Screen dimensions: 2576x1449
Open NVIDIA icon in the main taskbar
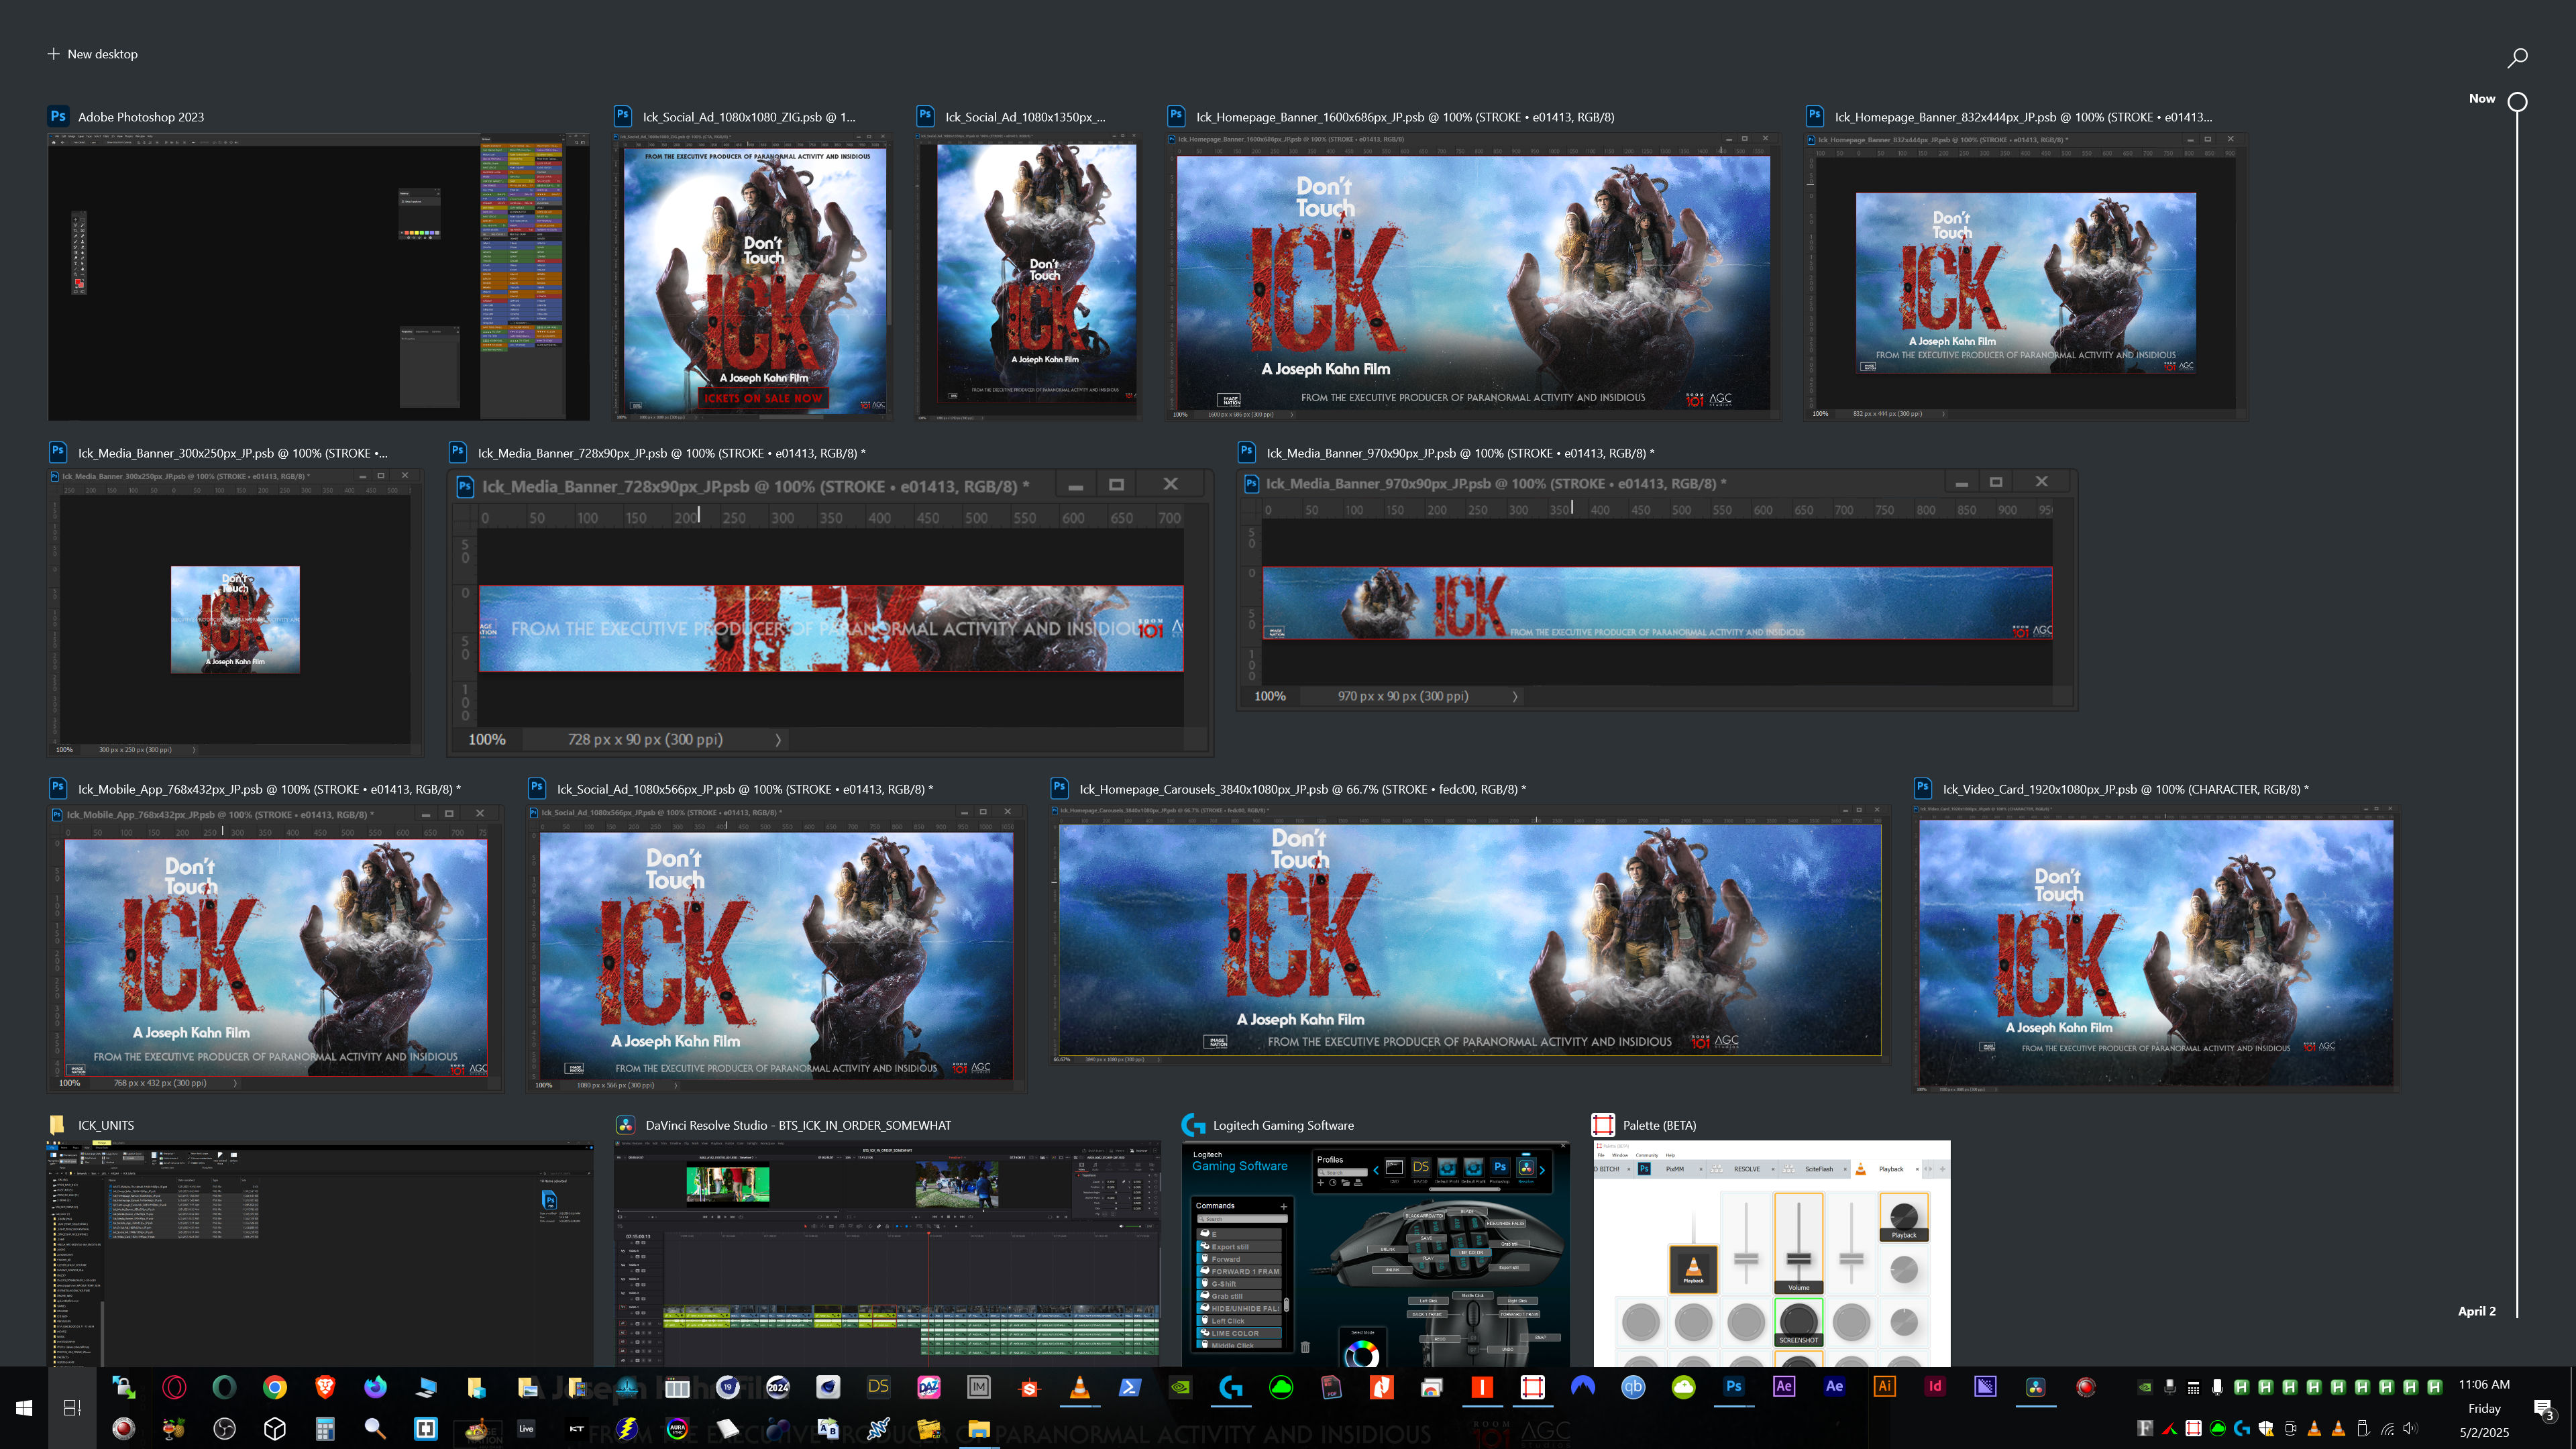[1180, 1386]
